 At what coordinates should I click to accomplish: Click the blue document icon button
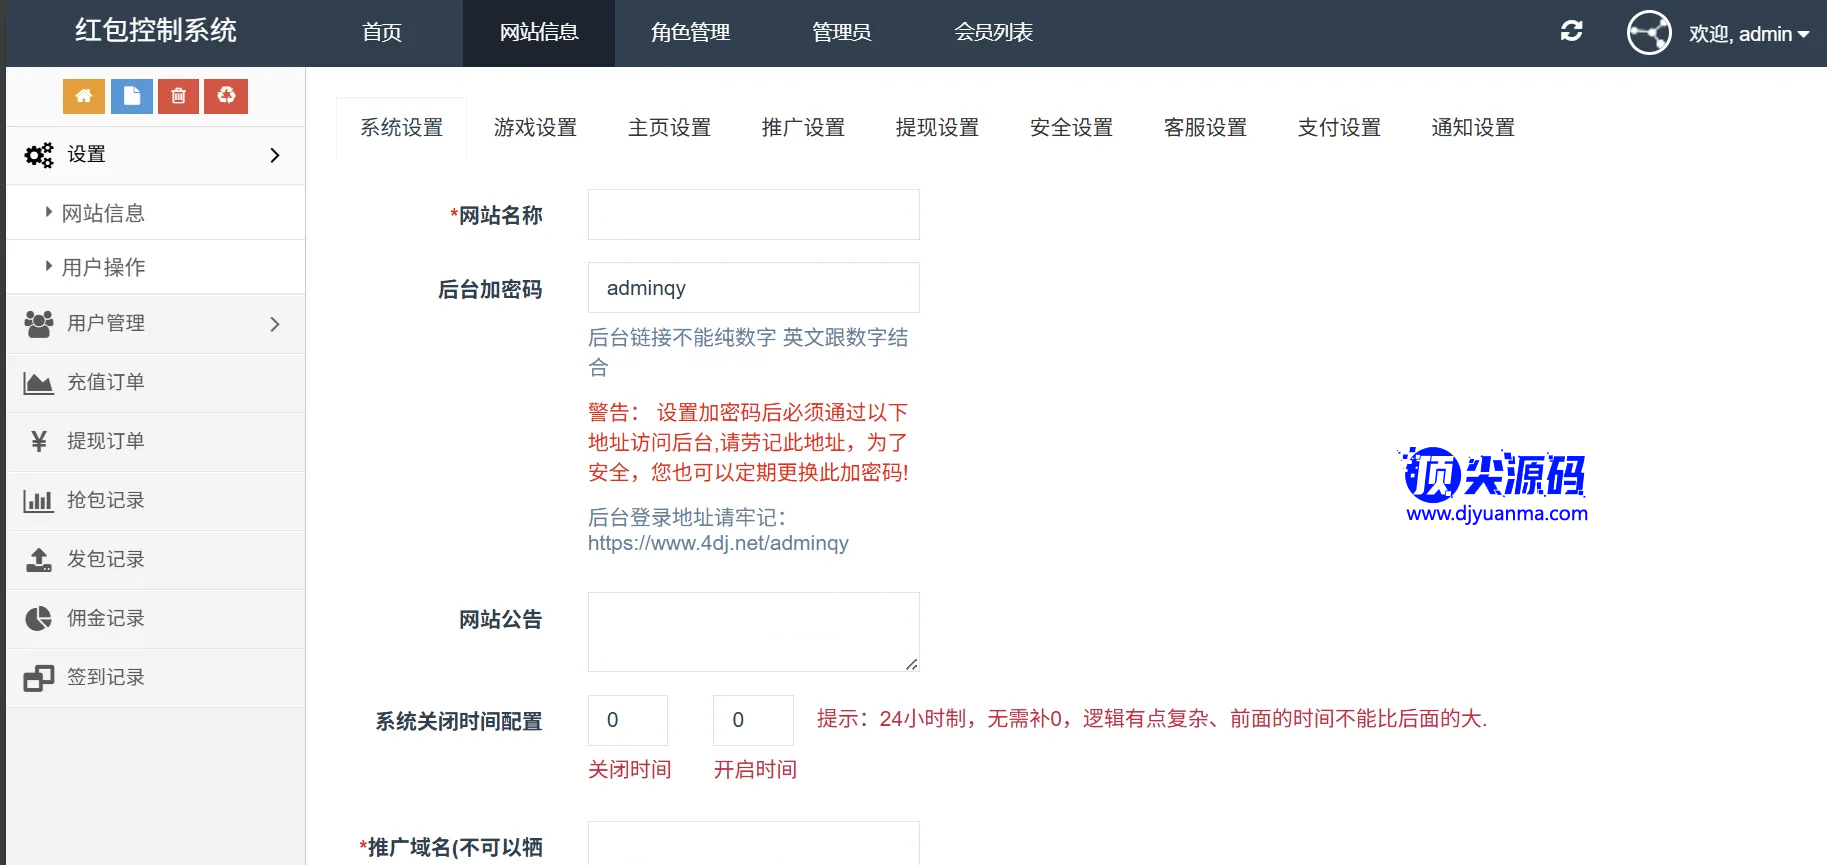(132, 96)
